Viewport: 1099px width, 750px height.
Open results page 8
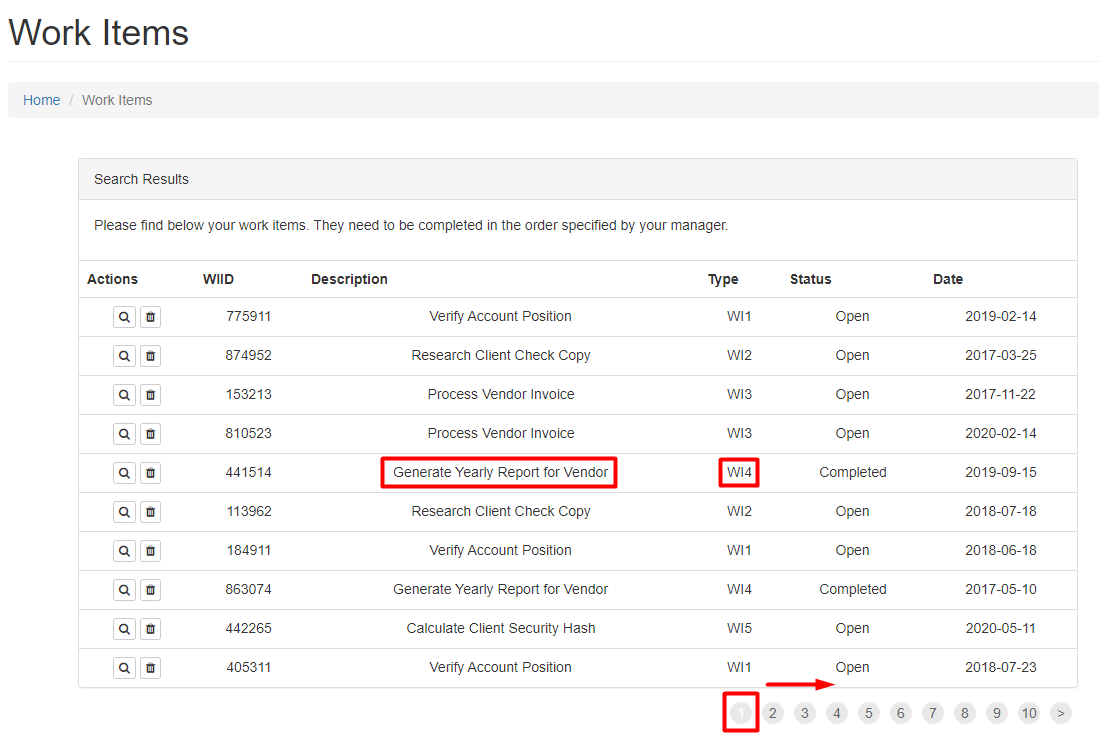click(x=964, y=714)
